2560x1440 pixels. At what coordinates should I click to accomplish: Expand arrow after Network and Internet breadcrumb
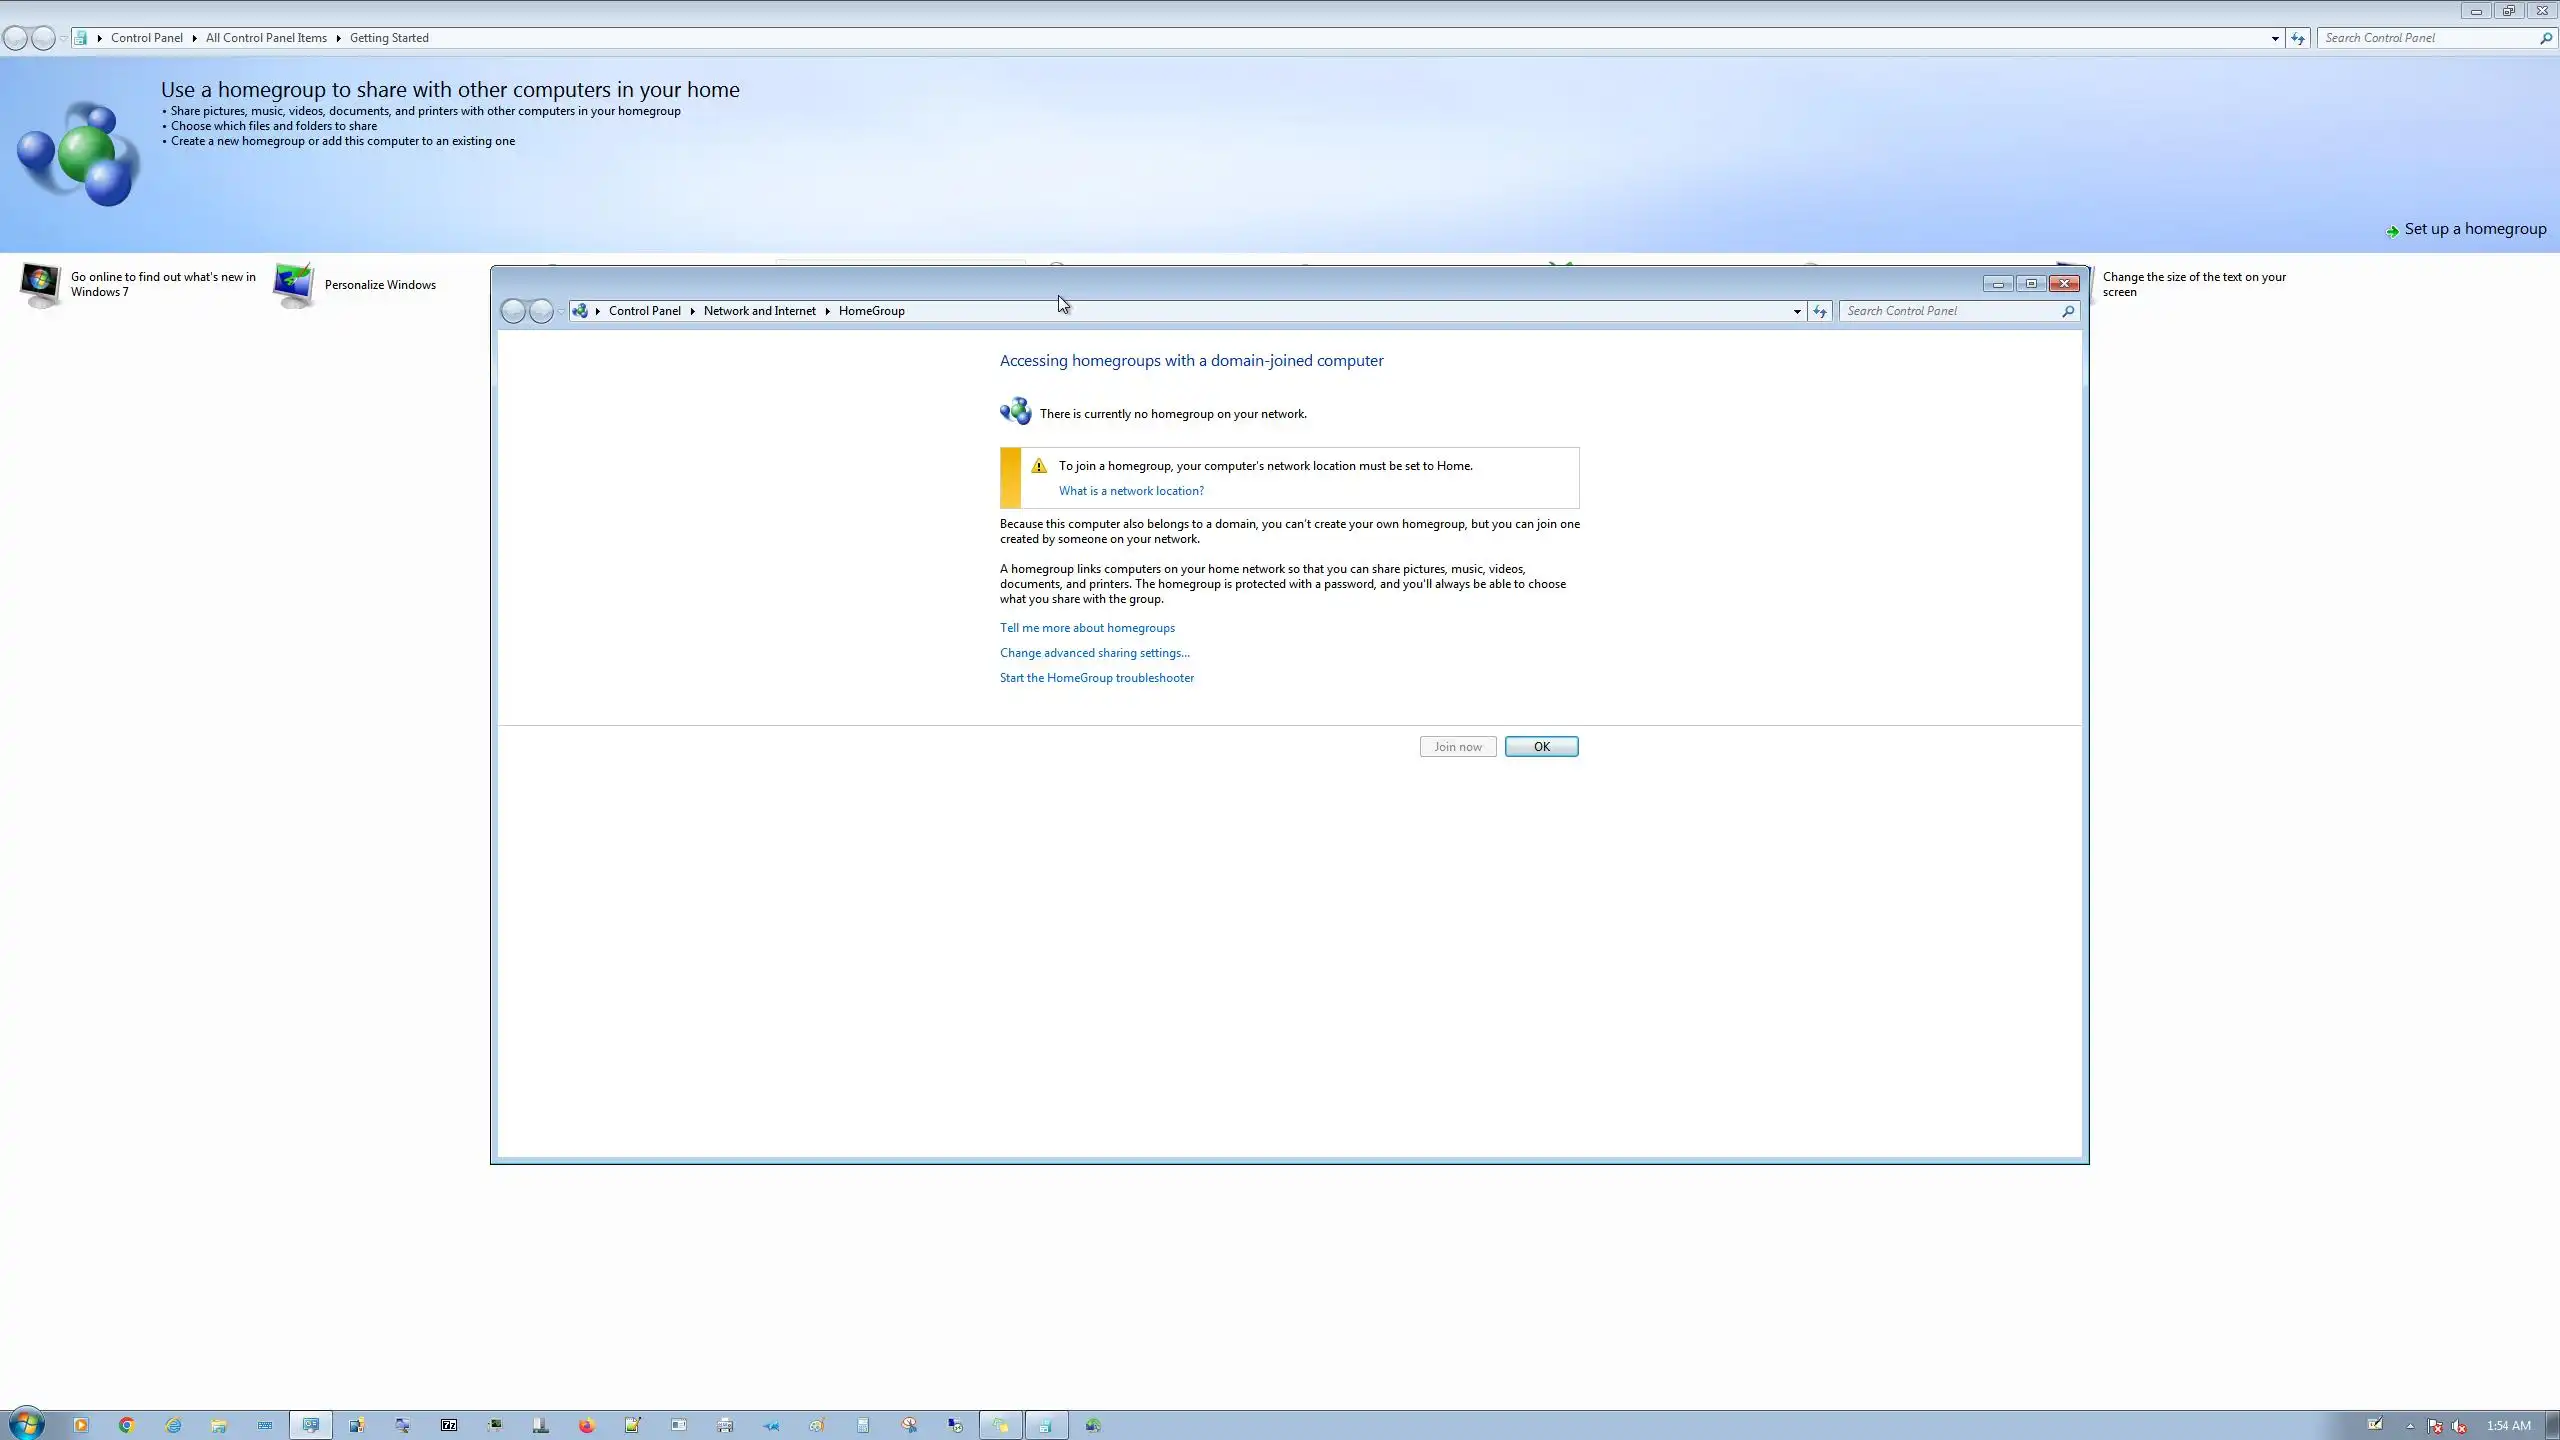828,311
